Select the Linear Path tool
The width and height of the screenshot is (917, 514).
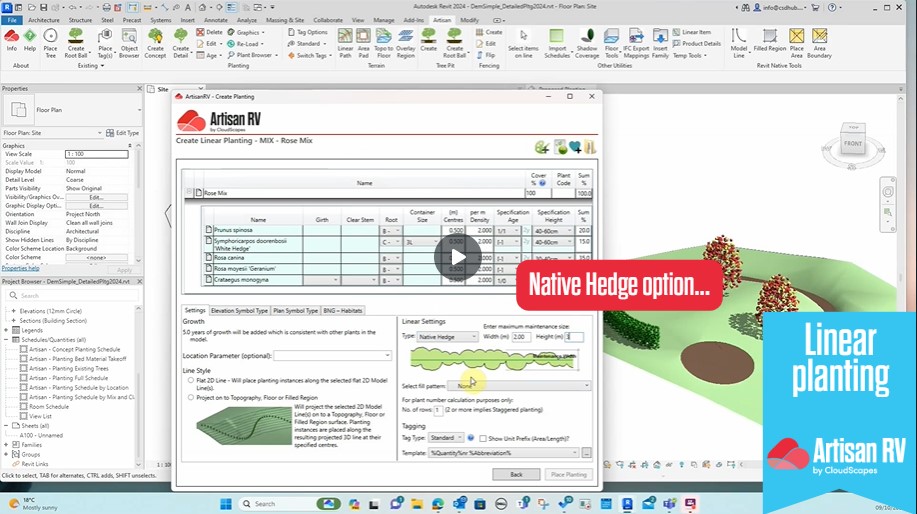[345, 40]
